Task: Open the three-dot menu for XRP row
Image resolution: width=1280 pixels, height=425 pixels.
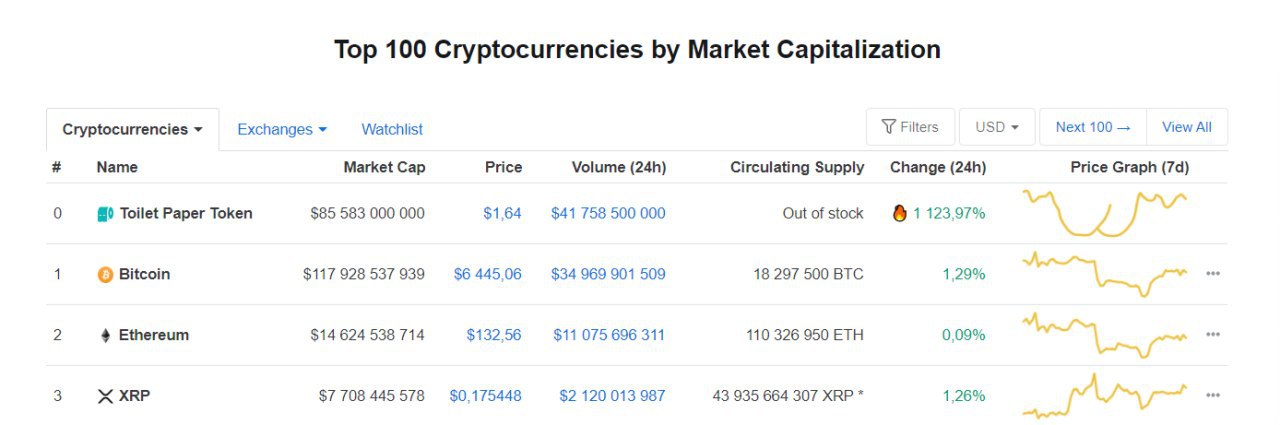Action: click(1213, 396)
